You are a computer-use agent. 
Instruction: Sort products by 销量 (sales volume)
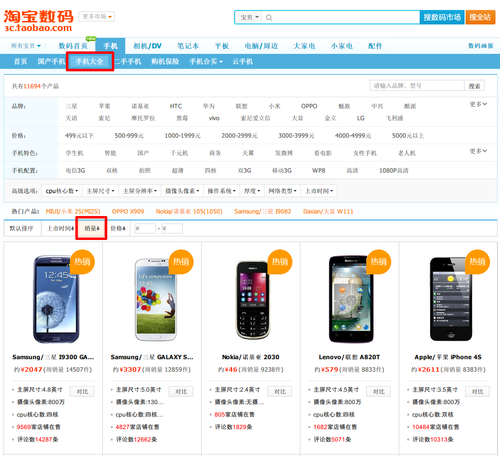(91, 228)
